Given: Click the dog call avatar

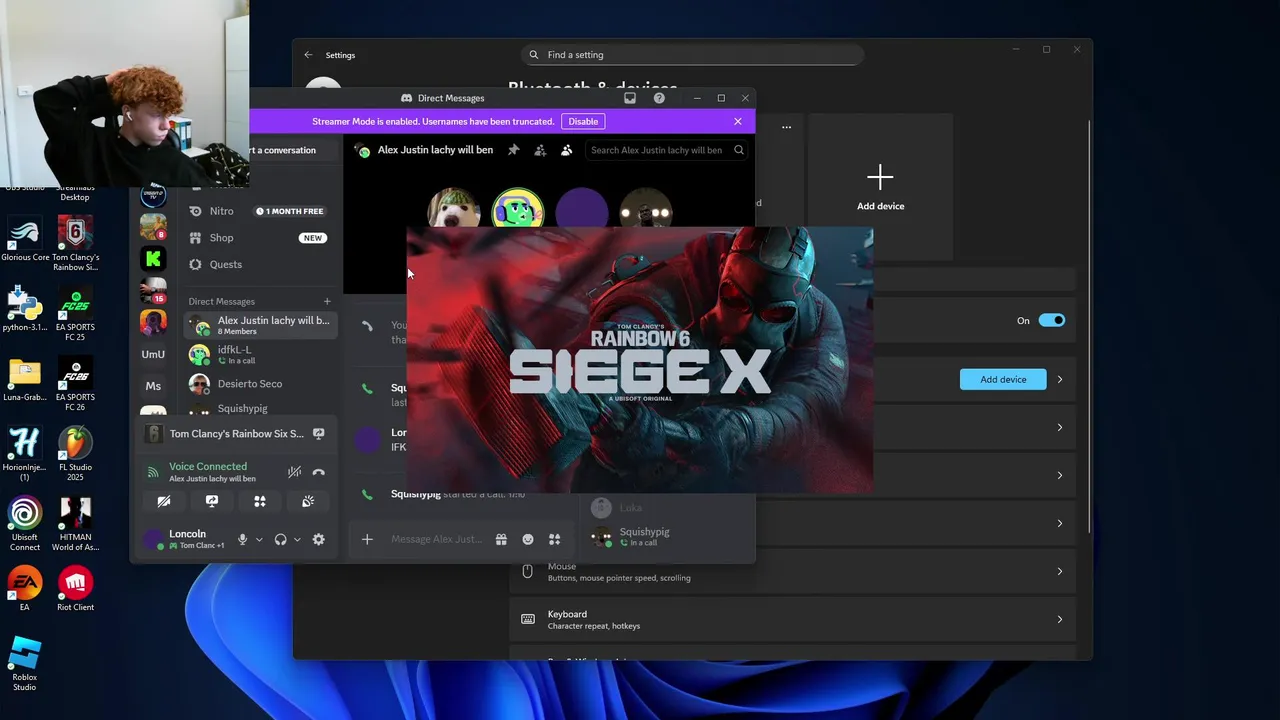Looking at the screenshot, I should [x=453, y=210].
